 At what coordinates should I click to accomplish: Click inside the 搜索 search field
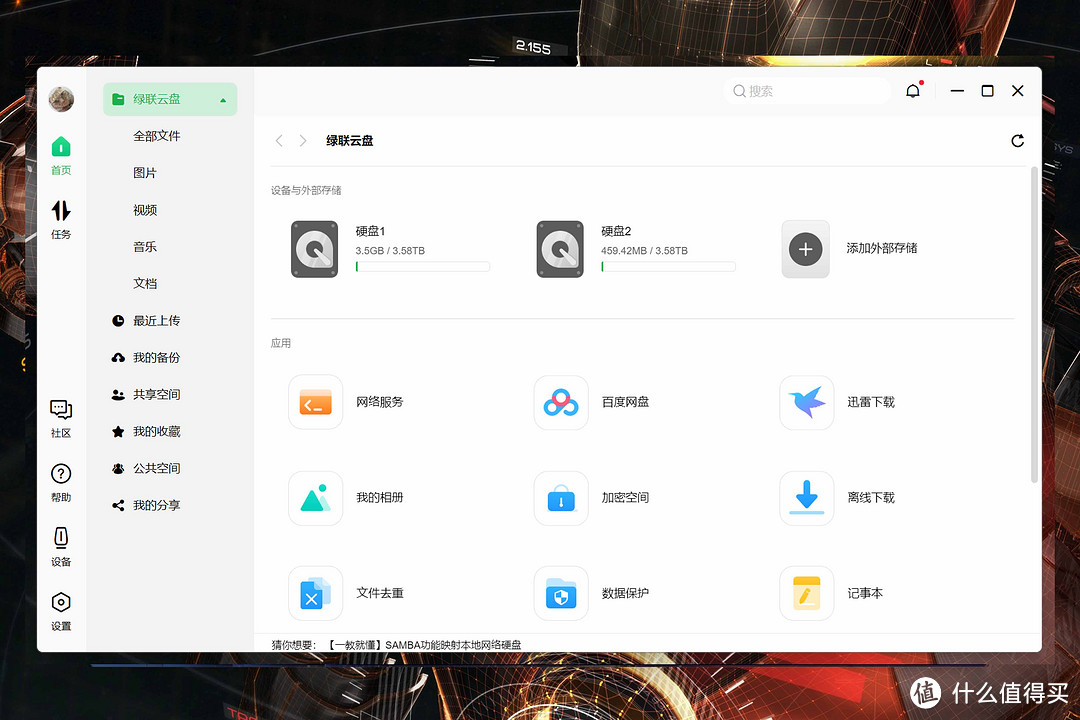(x=806, y=90)
